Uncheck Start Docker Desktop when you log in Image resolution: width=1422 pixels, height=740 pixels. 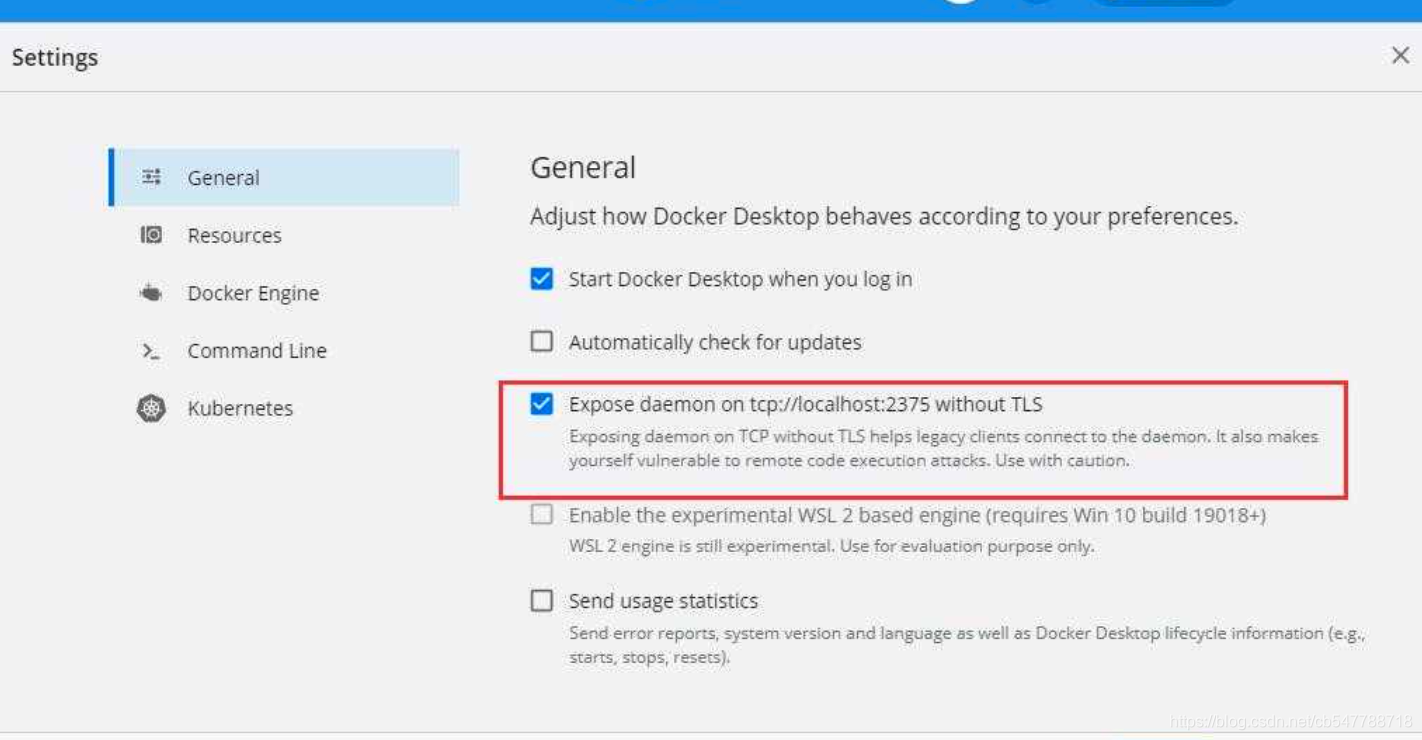(542, 279)
